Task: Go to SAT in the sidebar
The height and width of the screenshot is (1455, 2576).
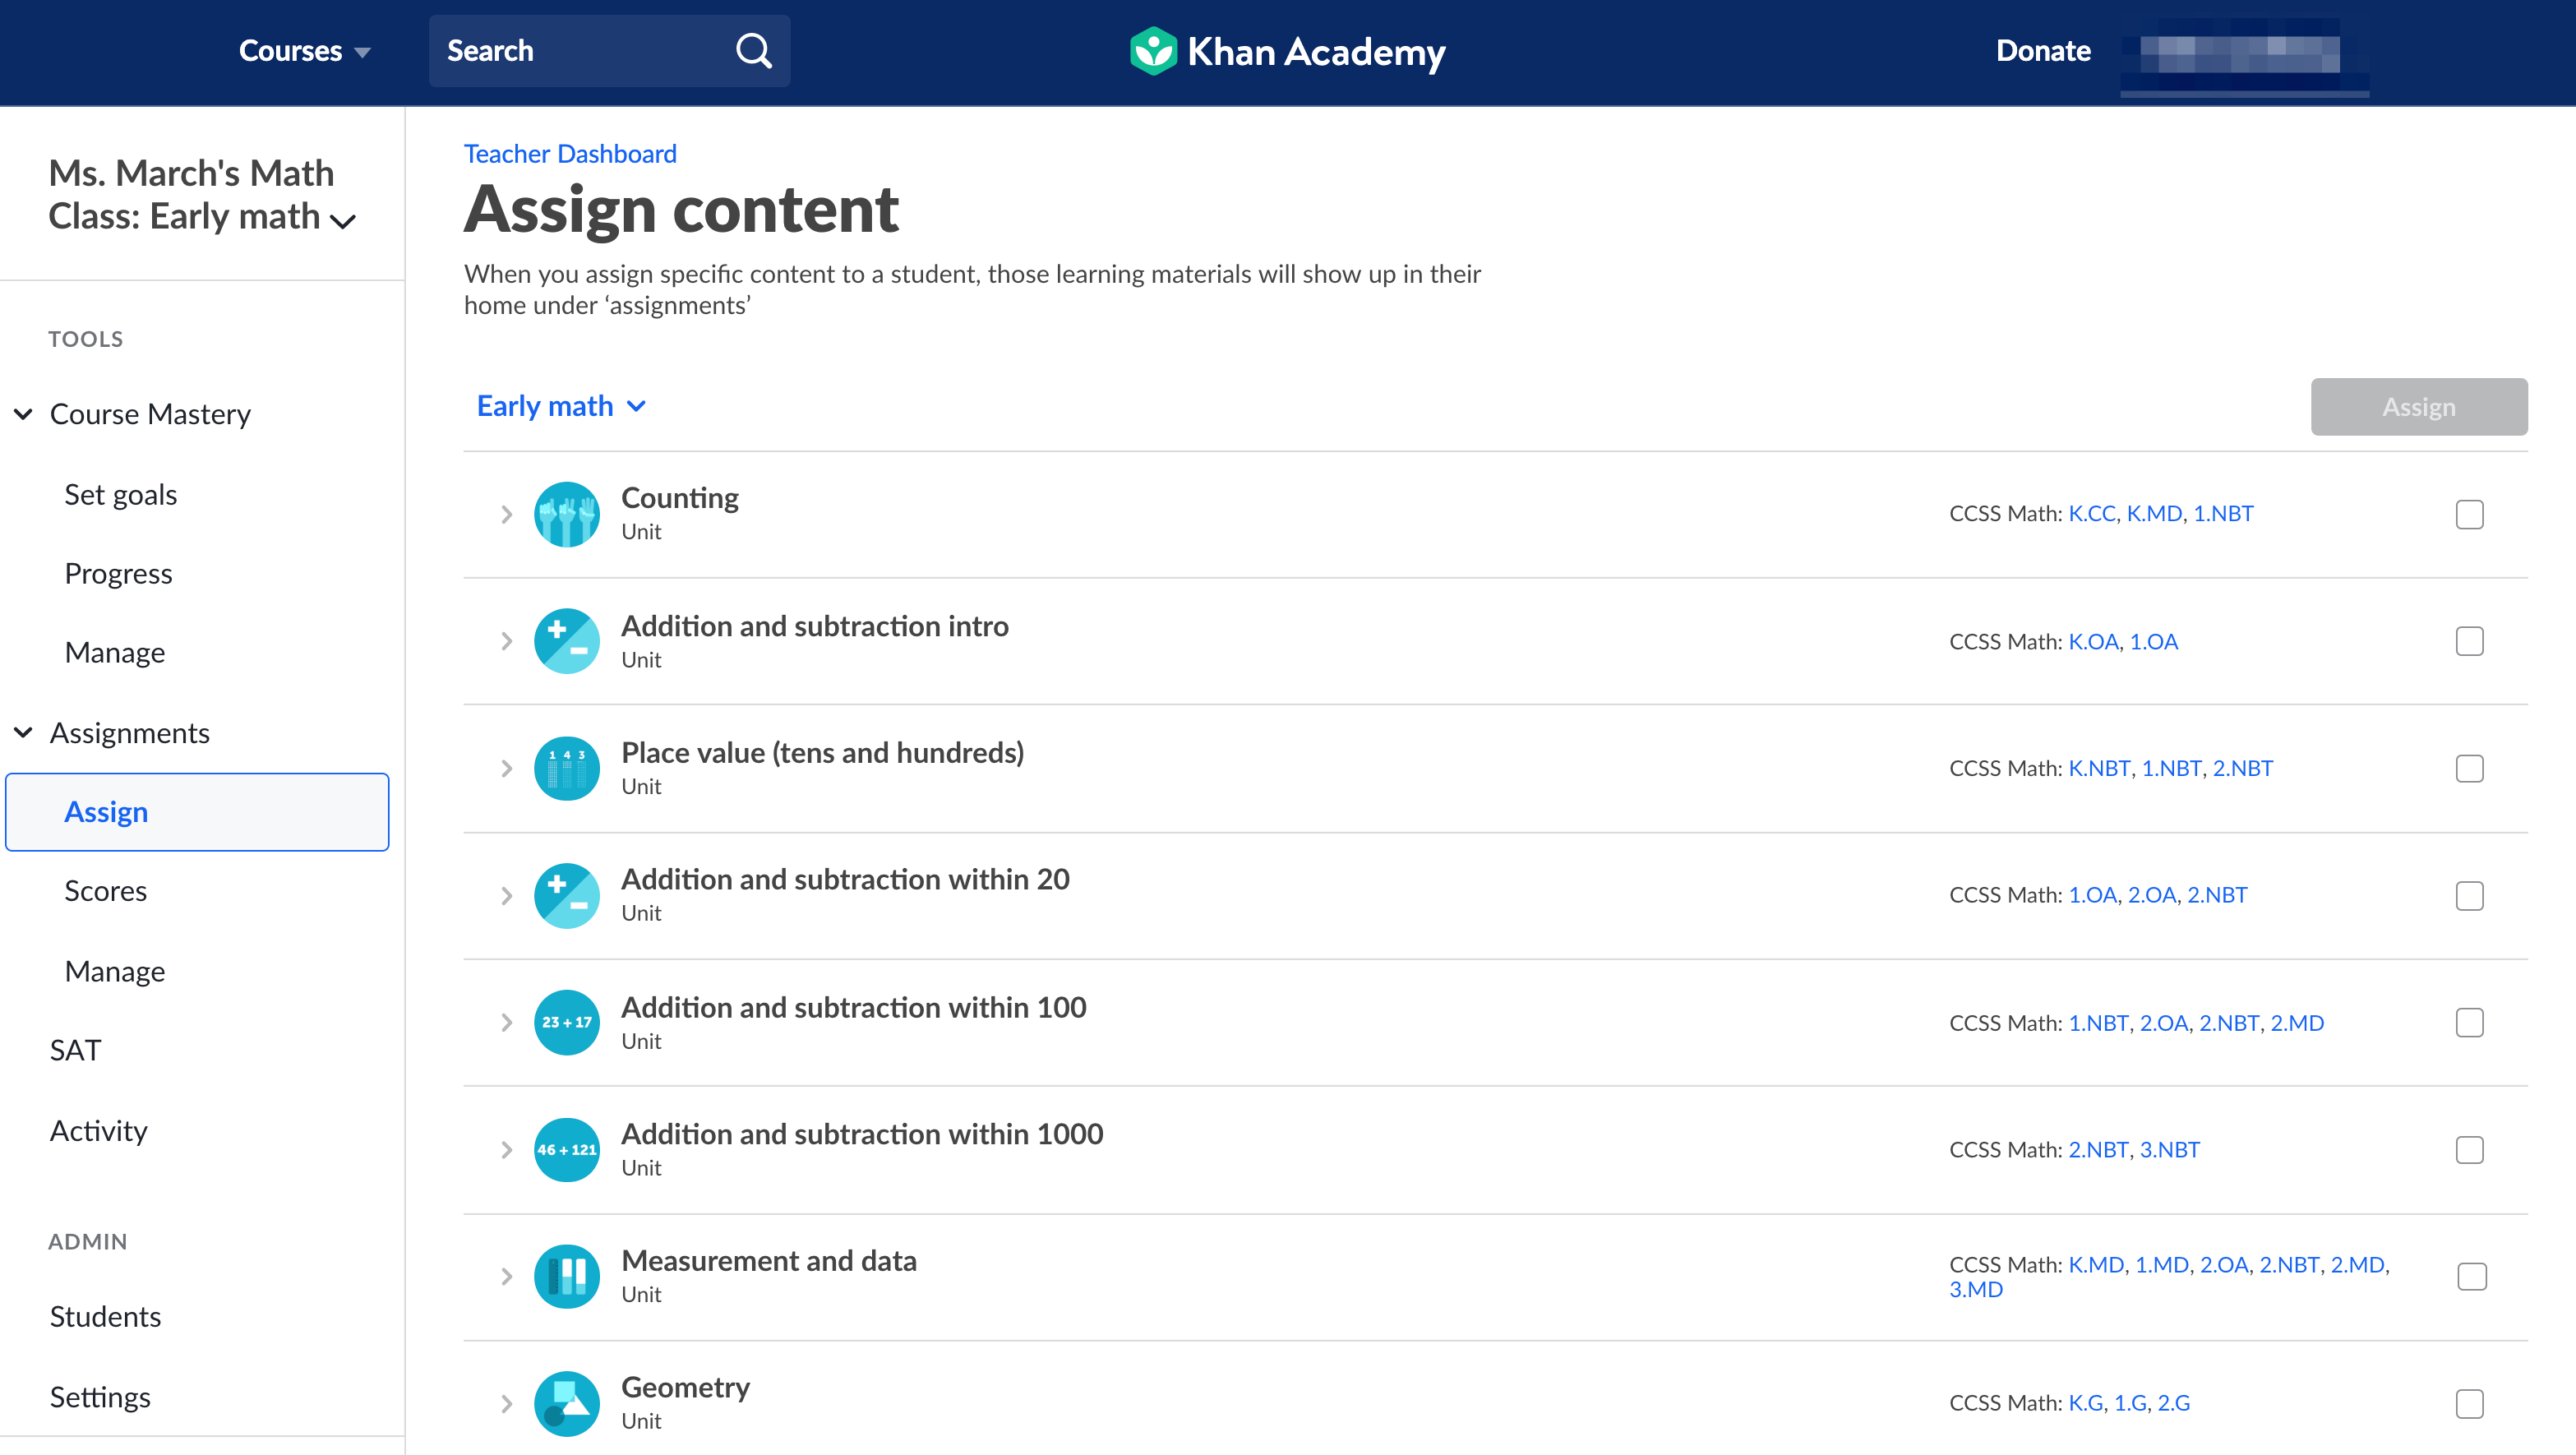Action: (75, 1050)
